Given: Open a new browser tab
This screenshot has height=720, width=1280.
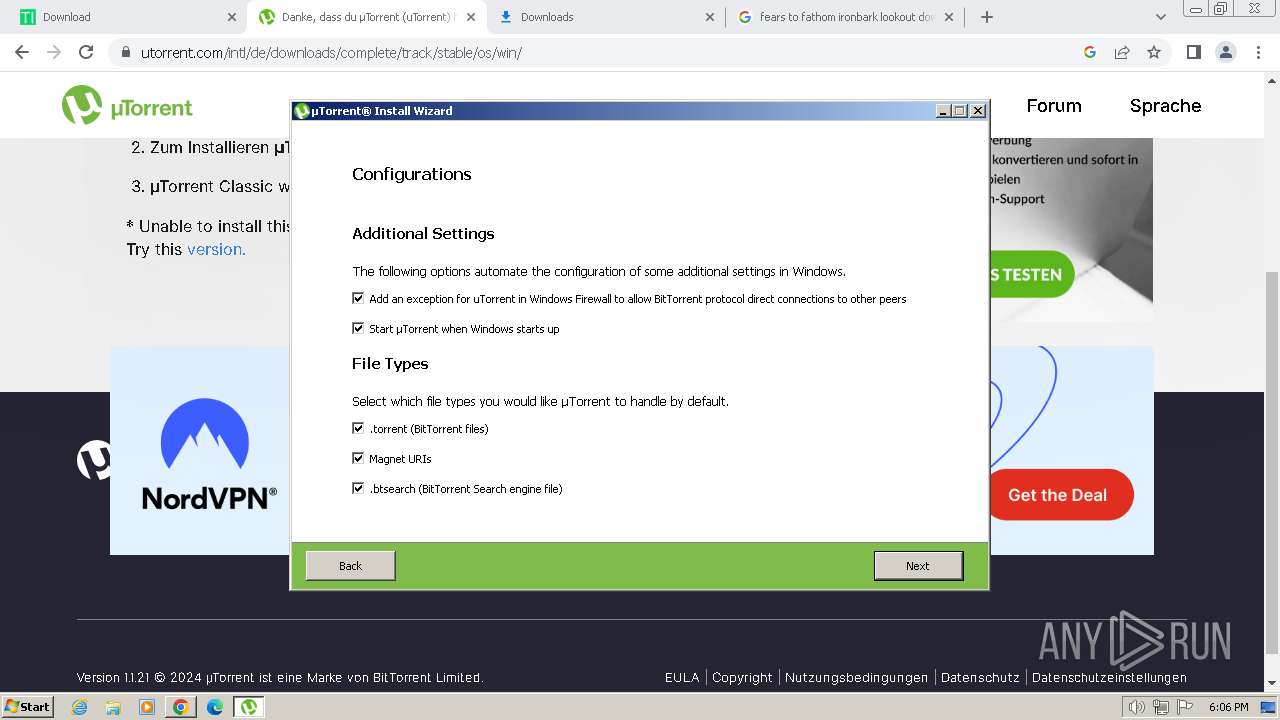Looking at the screenshot, I should click(x=987, y=17).
